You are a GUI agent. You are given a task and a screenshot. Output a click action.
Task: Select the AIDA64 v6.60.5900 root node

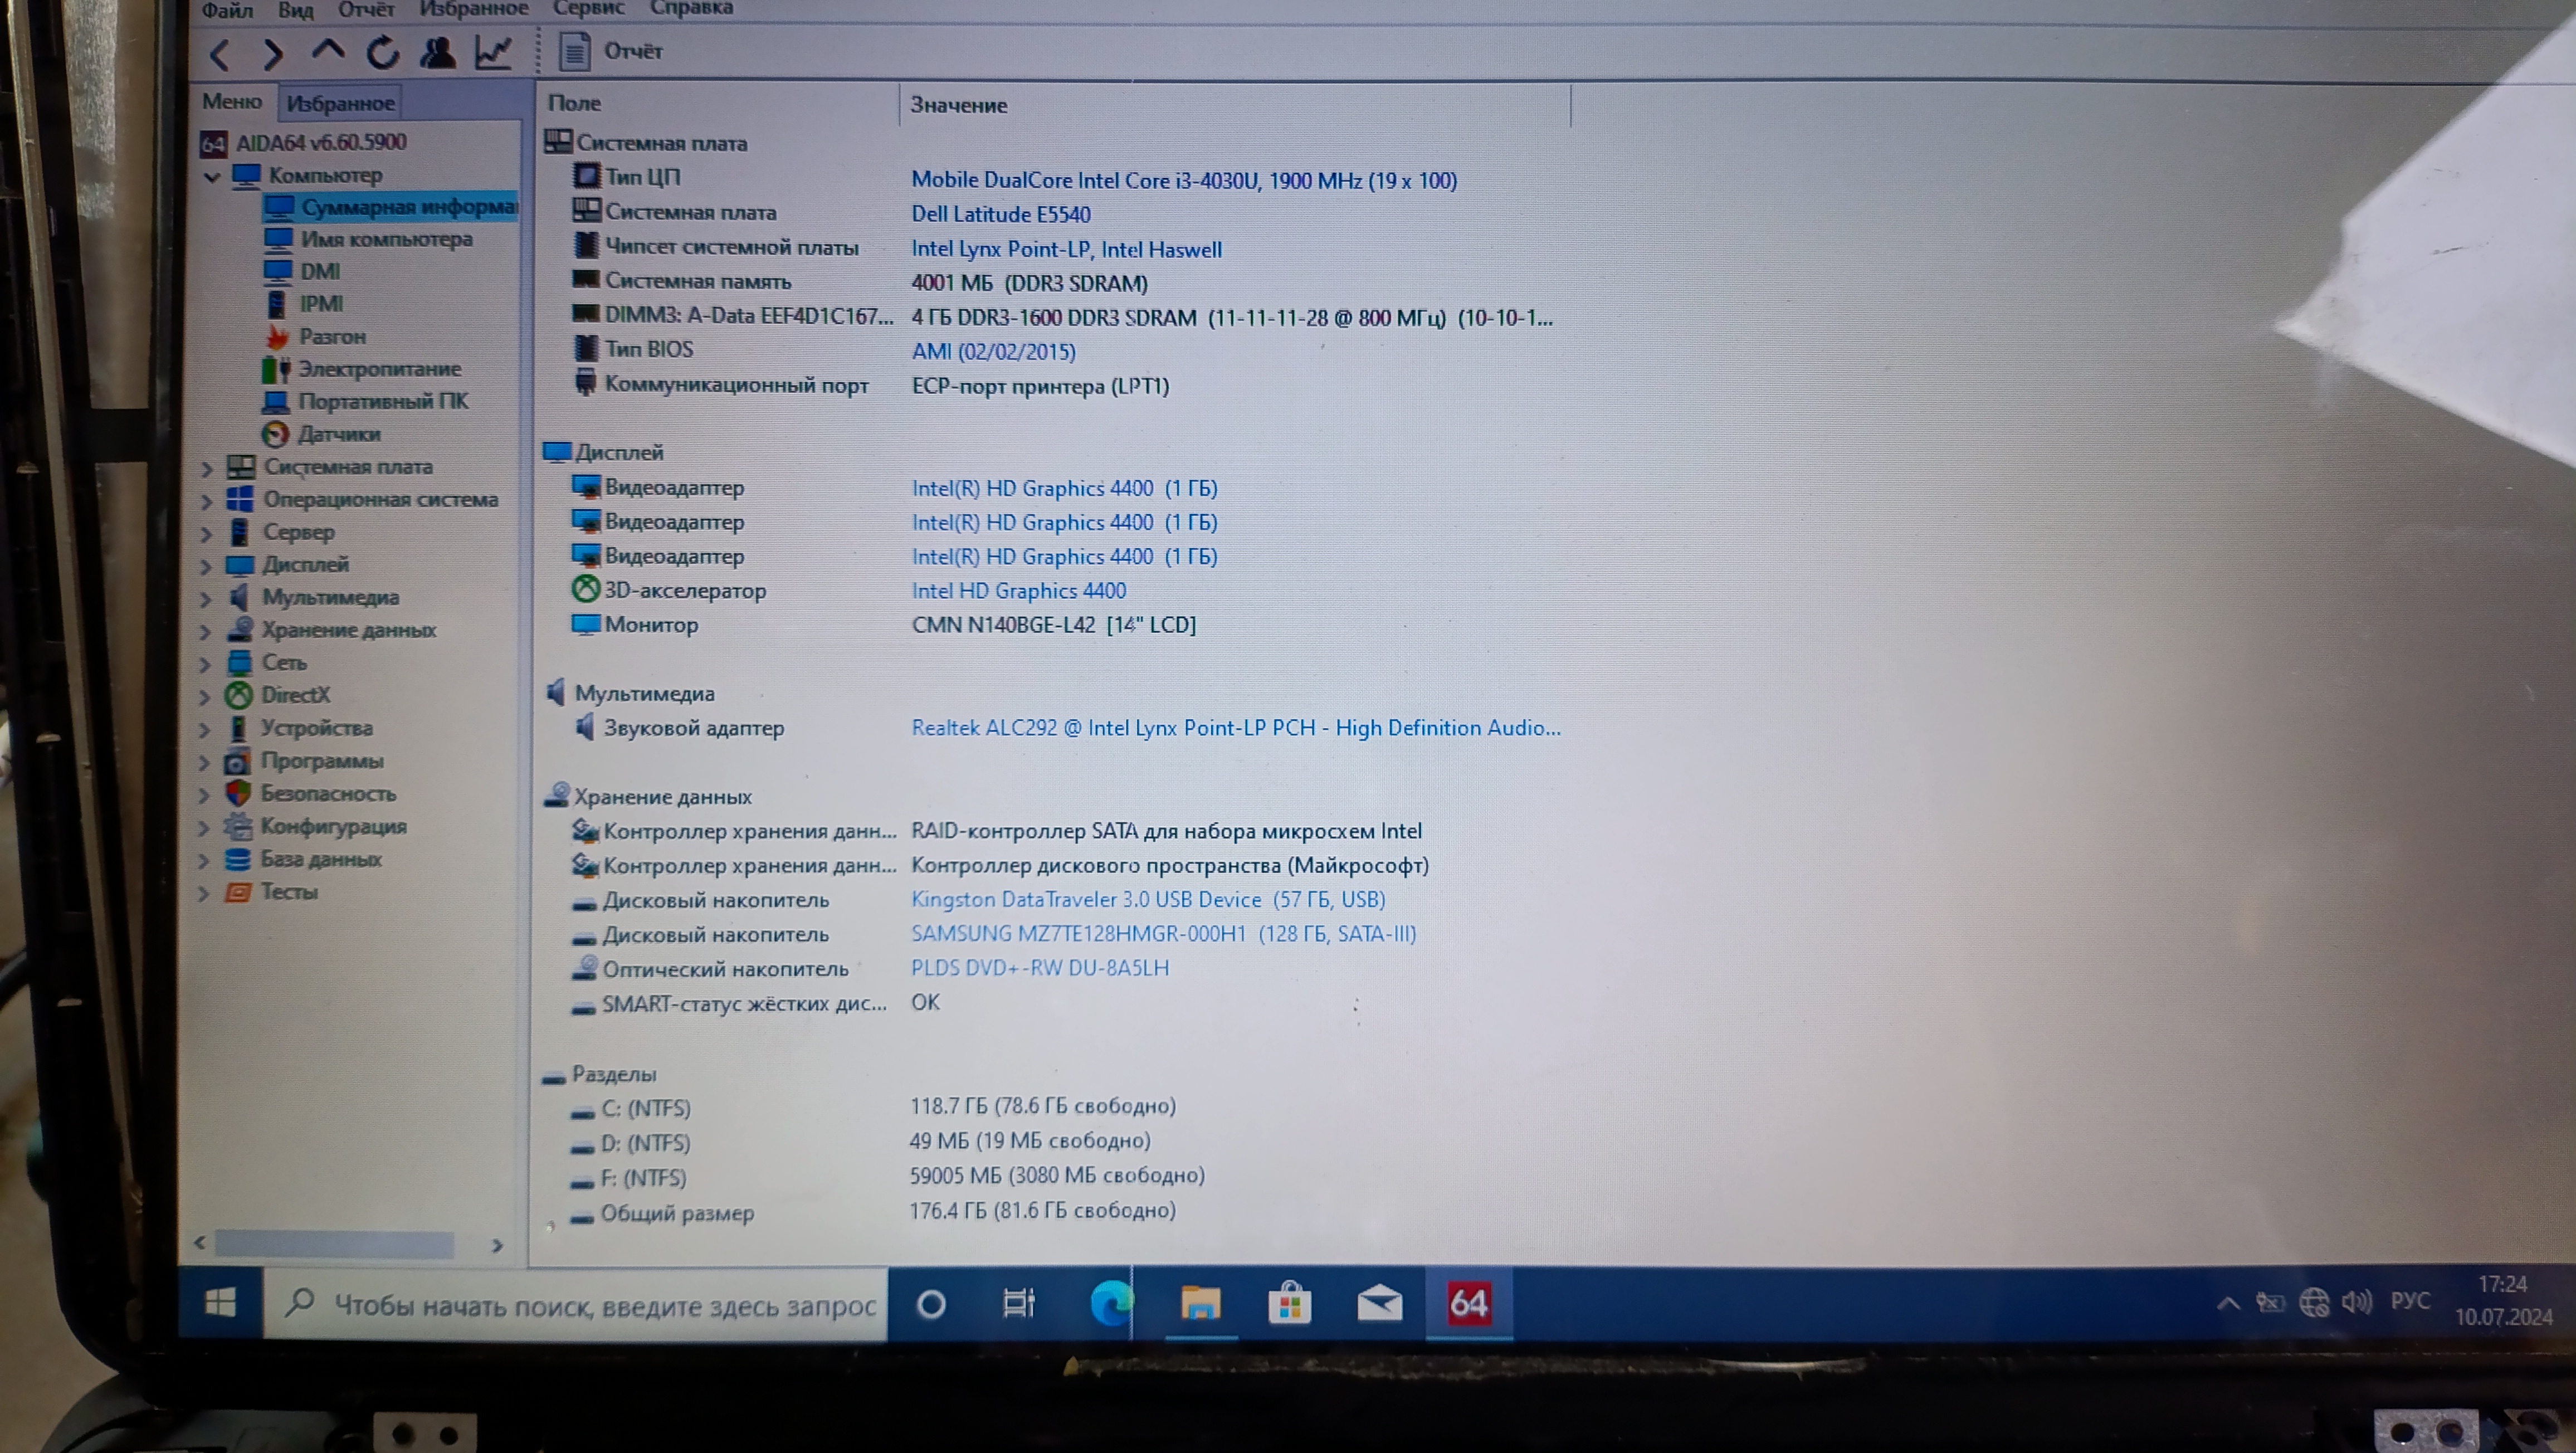(303, 142)
